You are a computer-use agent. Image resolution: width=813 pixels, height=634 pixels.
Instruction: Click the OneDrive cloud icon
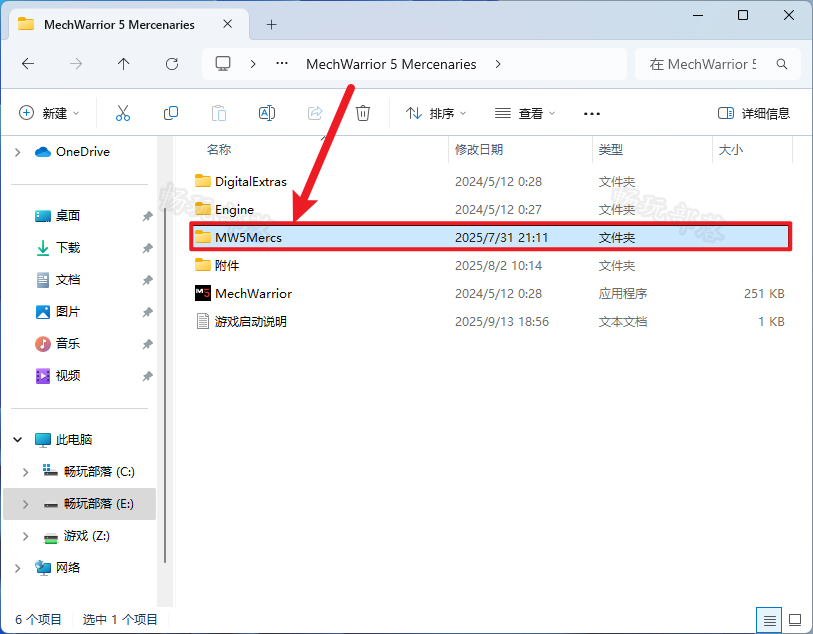coord(43,151)
